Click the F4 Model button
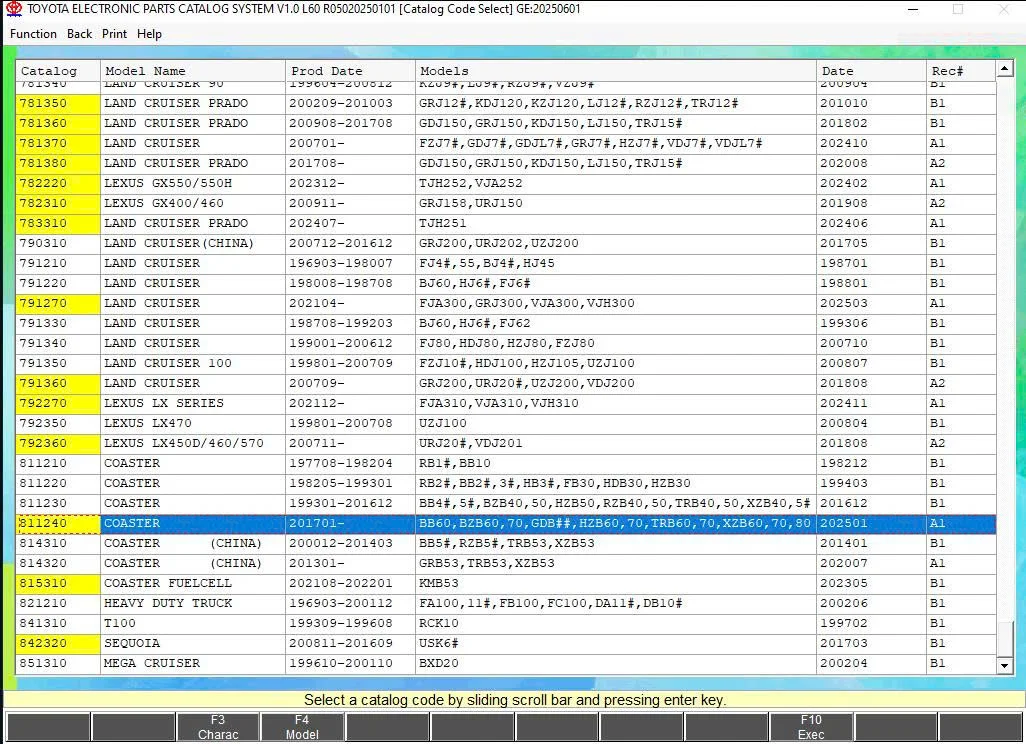 coord(302,727)
